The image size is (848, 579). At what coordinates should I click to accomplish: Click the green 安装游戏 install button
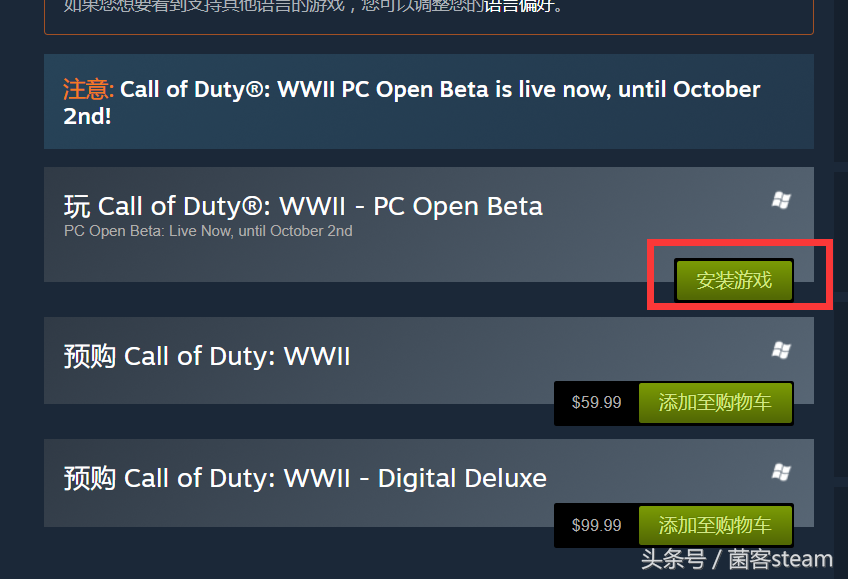[x=733, y=280]
